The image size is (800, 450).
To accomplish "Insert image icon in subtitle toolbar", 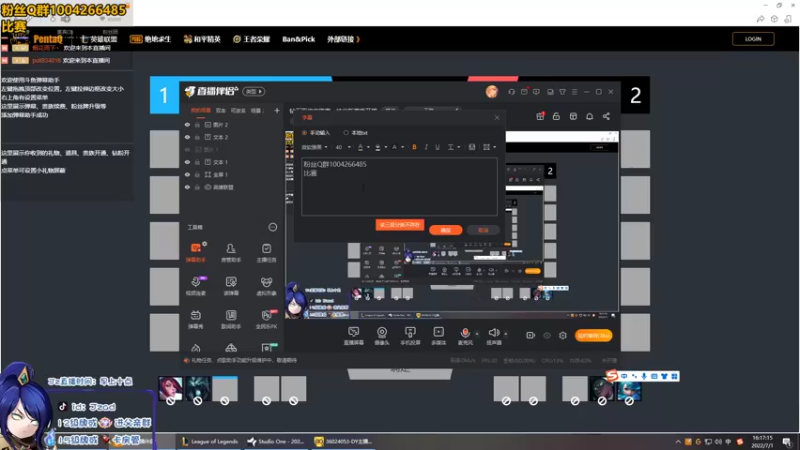I will tap(471, 147).
